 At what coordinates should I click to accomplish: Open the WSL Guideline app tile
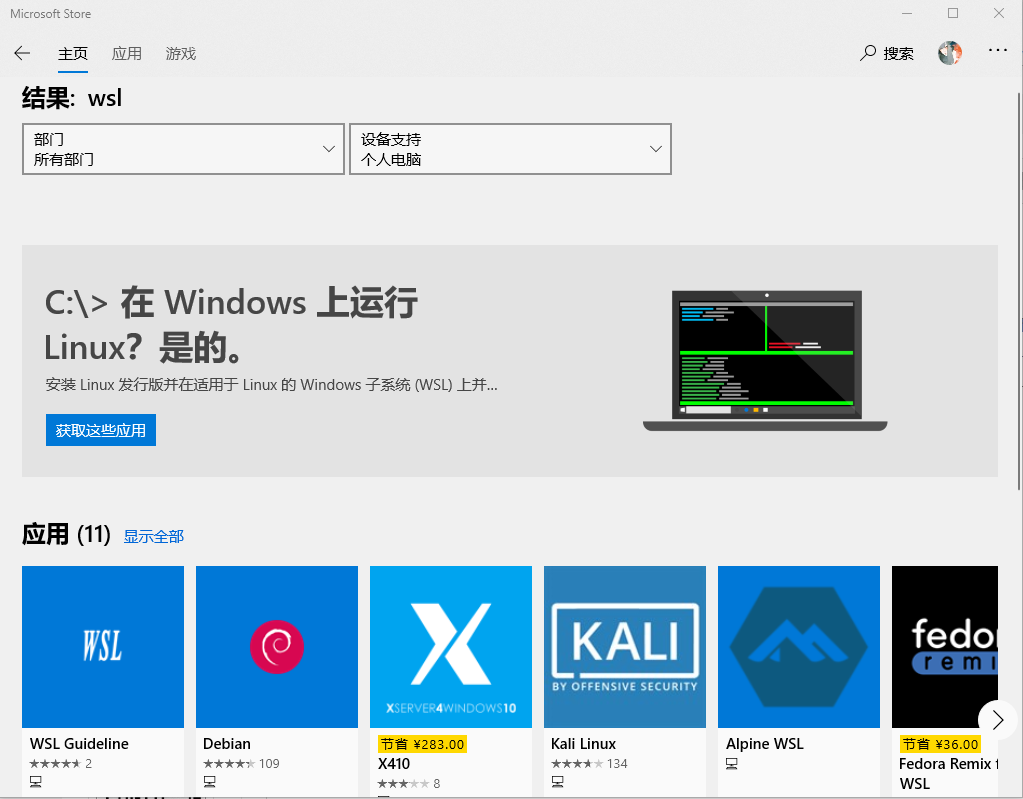[102, 646]
